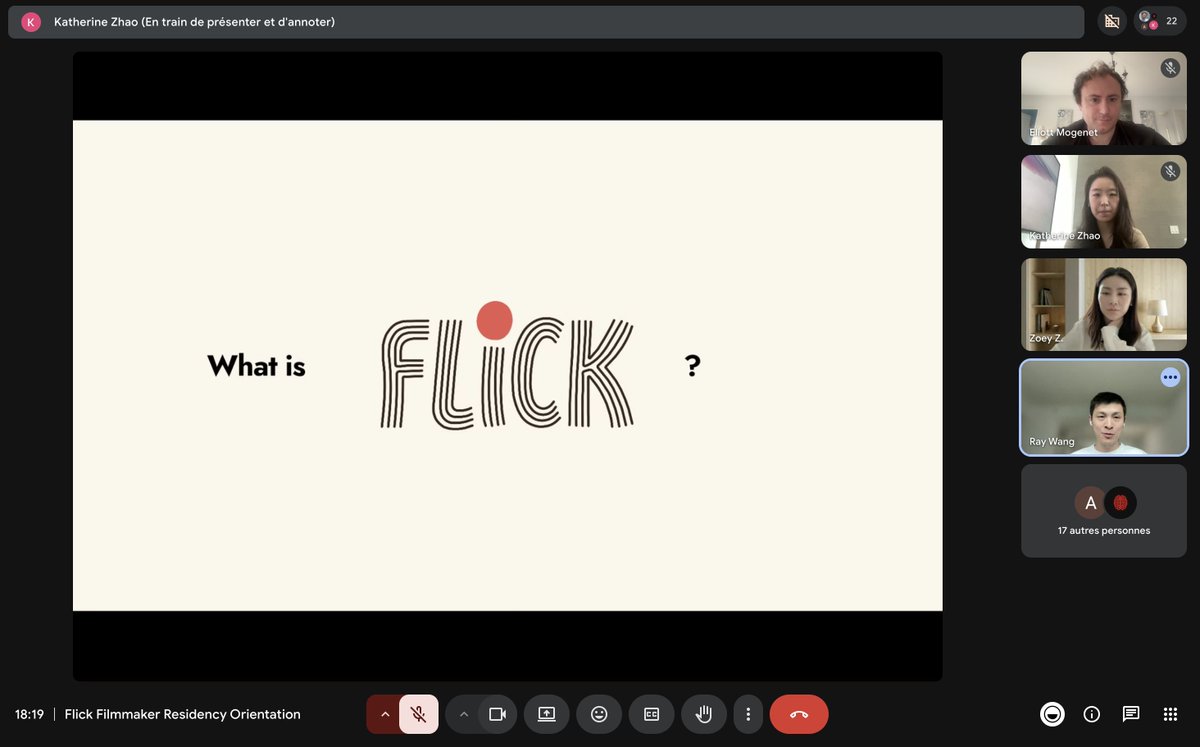Raise your hand
Viewport: 1200px width, 747px height.
(704, 714)
